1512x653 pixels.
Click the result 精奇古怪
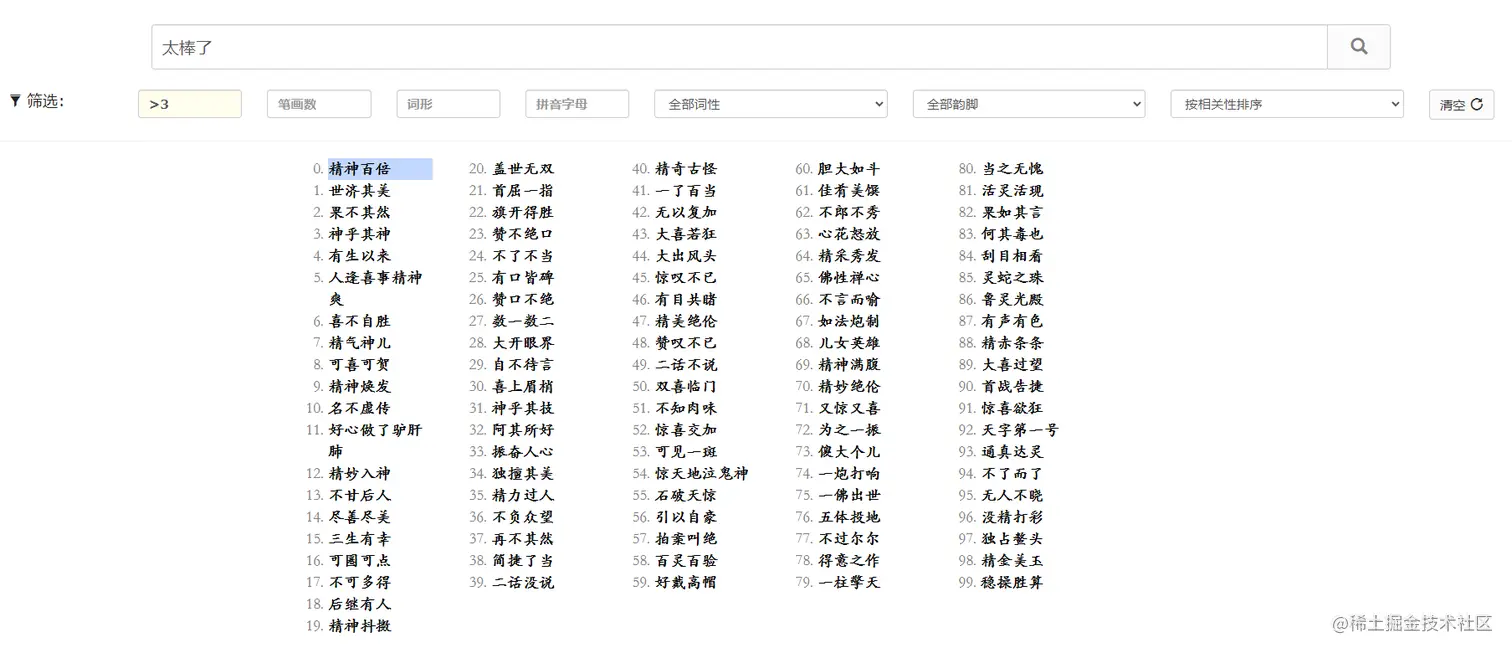(686, 169)
